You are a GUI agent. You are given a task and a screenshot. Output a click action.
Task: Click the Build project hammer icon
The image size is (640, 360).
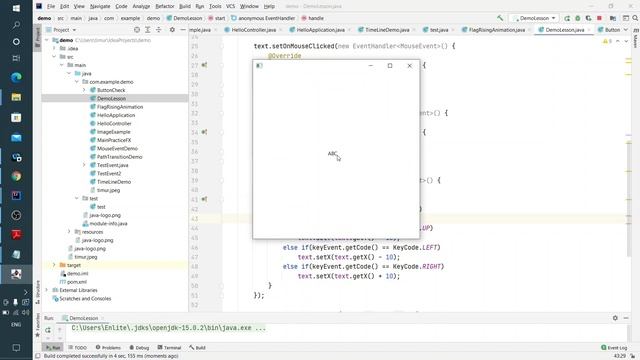click(x=500, y=18)
